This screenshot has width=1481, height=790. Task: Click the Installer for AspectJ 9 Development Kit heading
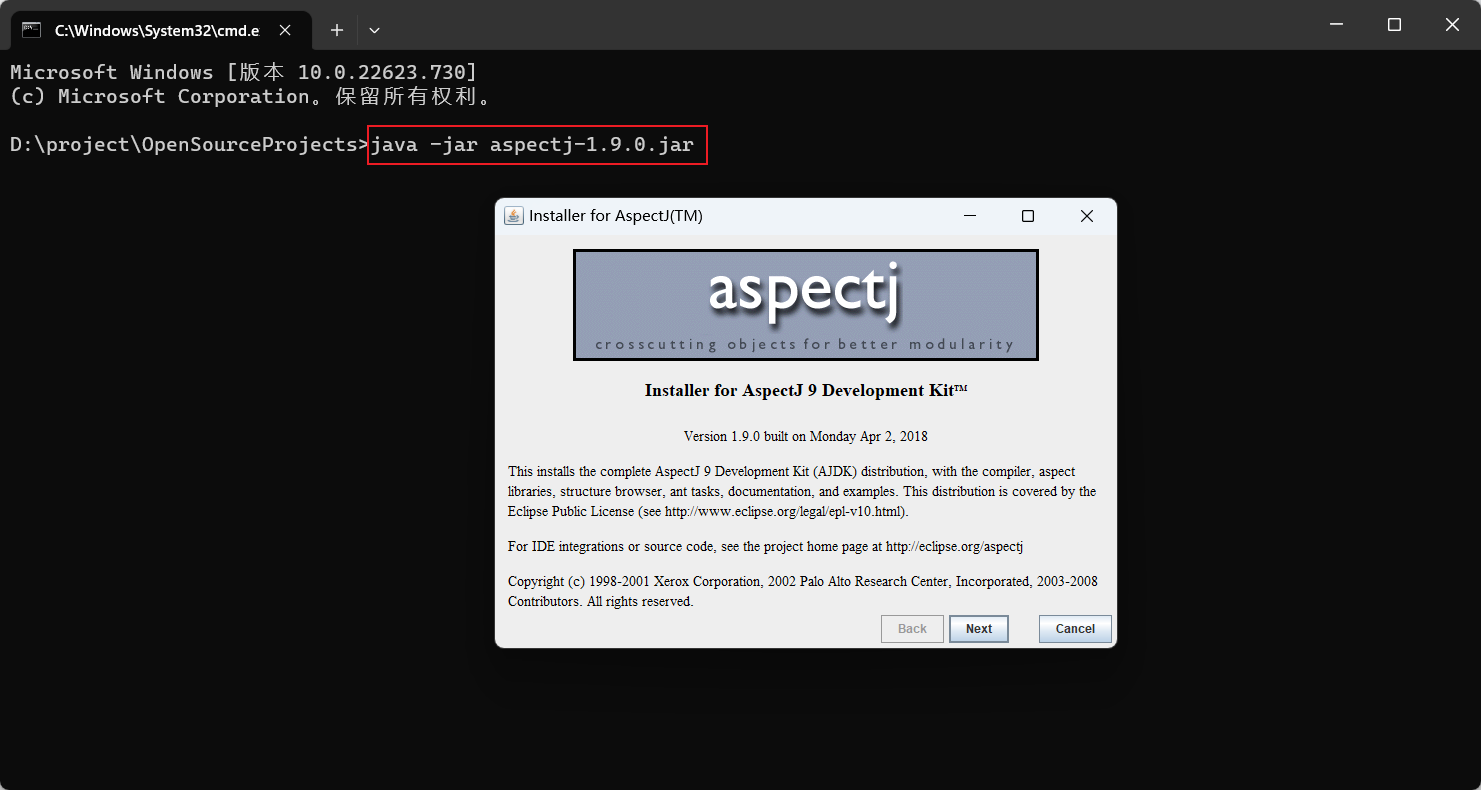coord(805,390)
